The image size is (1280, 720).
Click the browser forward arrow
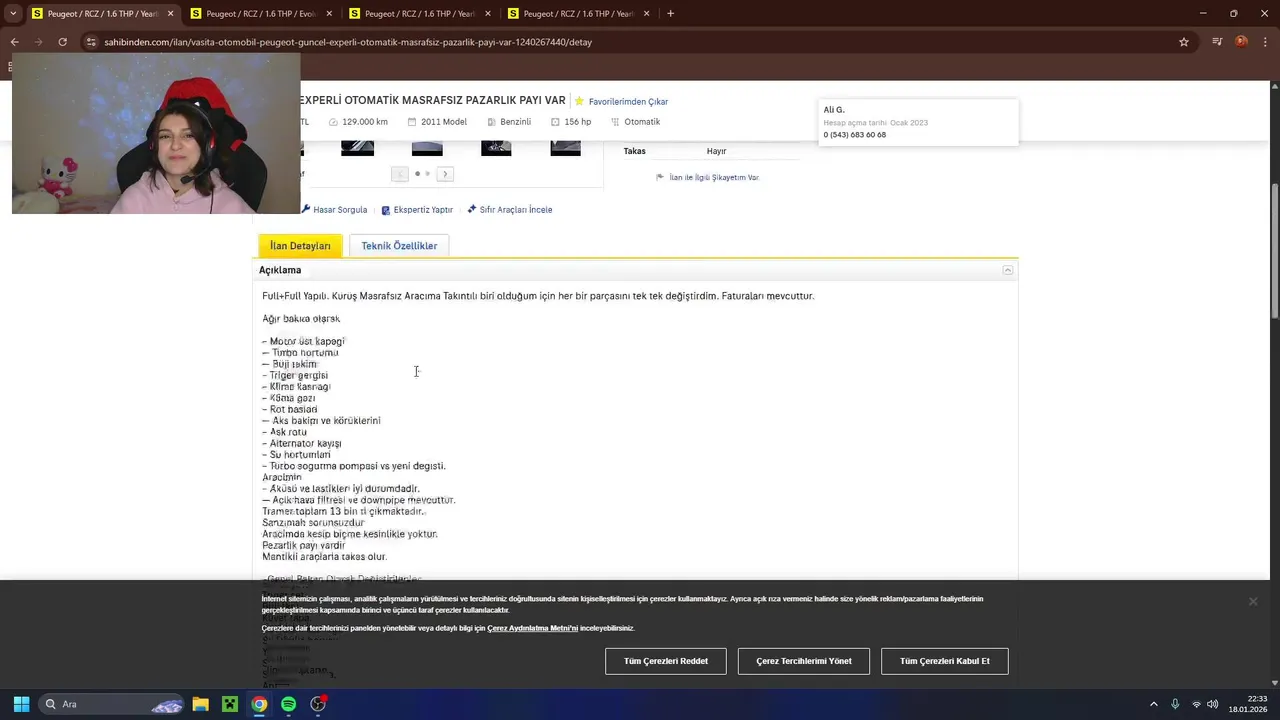[x=38, y=42]
